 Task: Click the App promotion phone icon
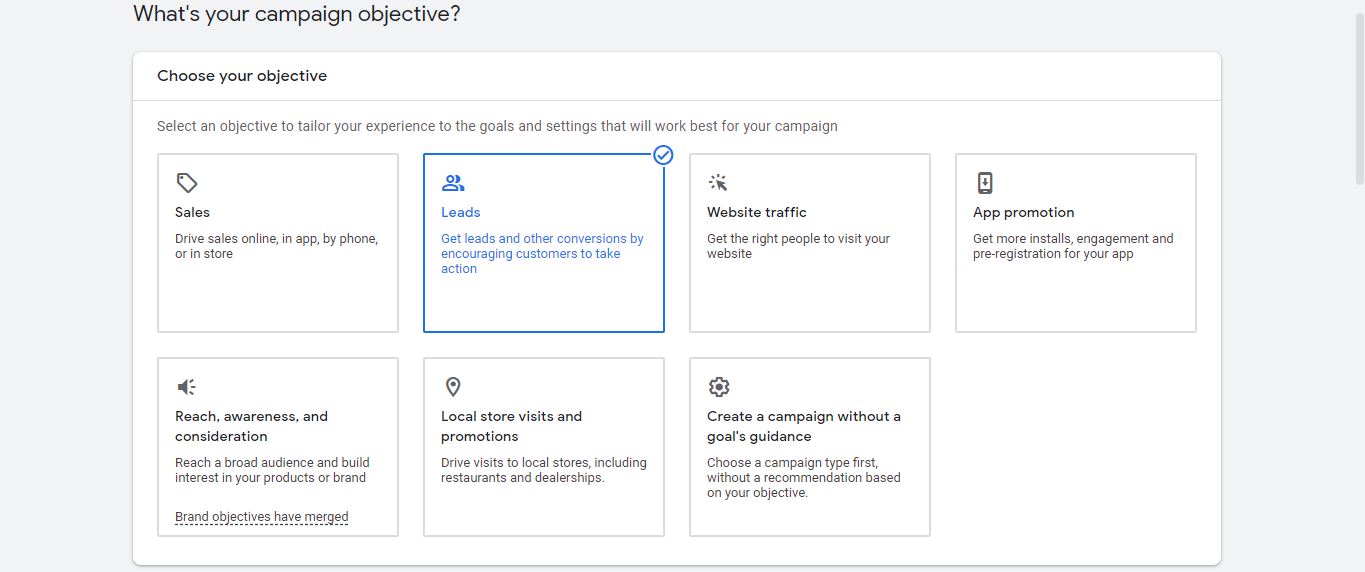(985, 183)
